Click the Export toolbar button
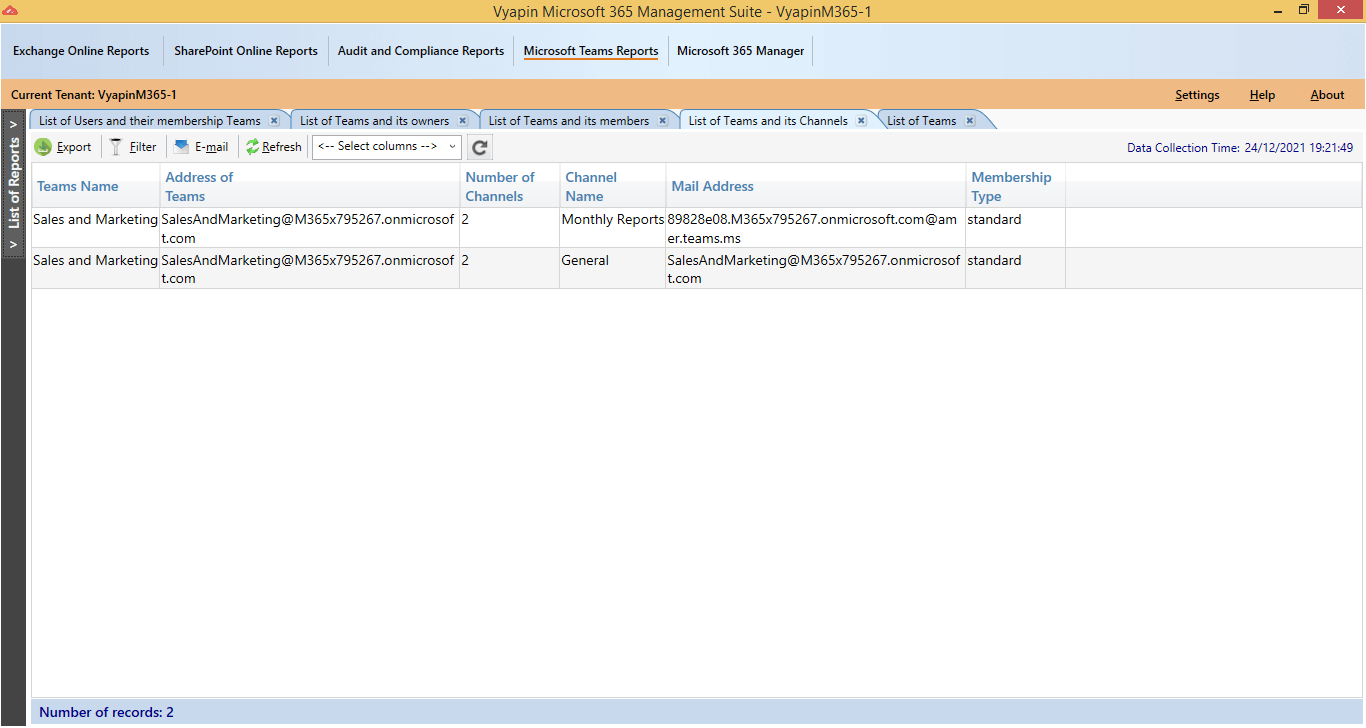 point(63,147)
